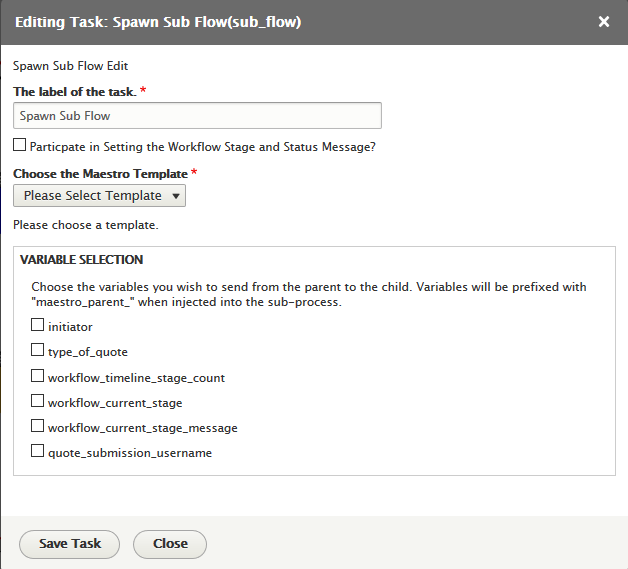The image size is (628, 569).
Task: Click the task label text field
Action: (197, 116)
